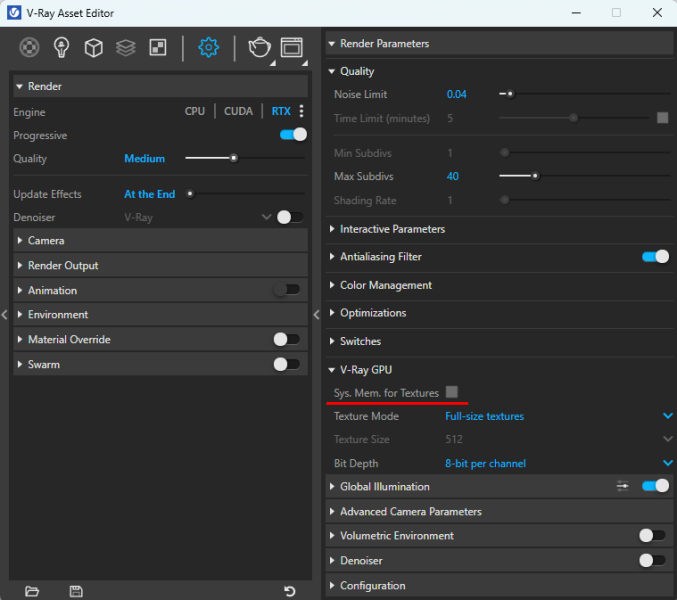Click the At the End value
Image resolution: width=677 pixels, height=600 pixels.
tap(149, 194)
